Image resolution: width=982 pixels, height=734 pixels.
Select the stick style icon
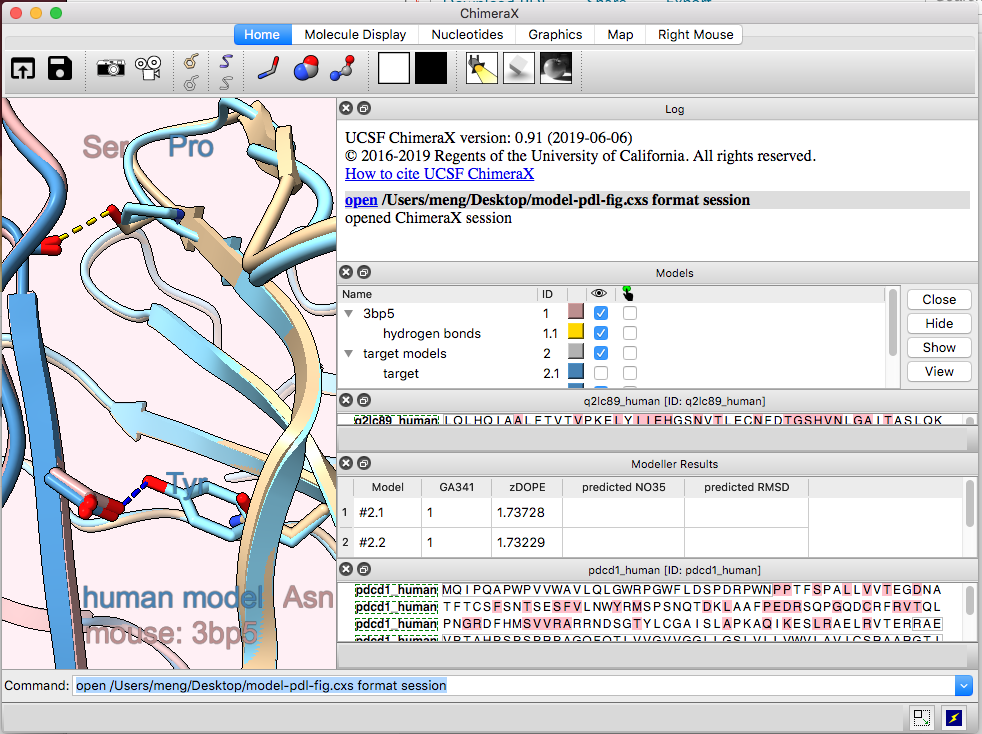(268, 68)
